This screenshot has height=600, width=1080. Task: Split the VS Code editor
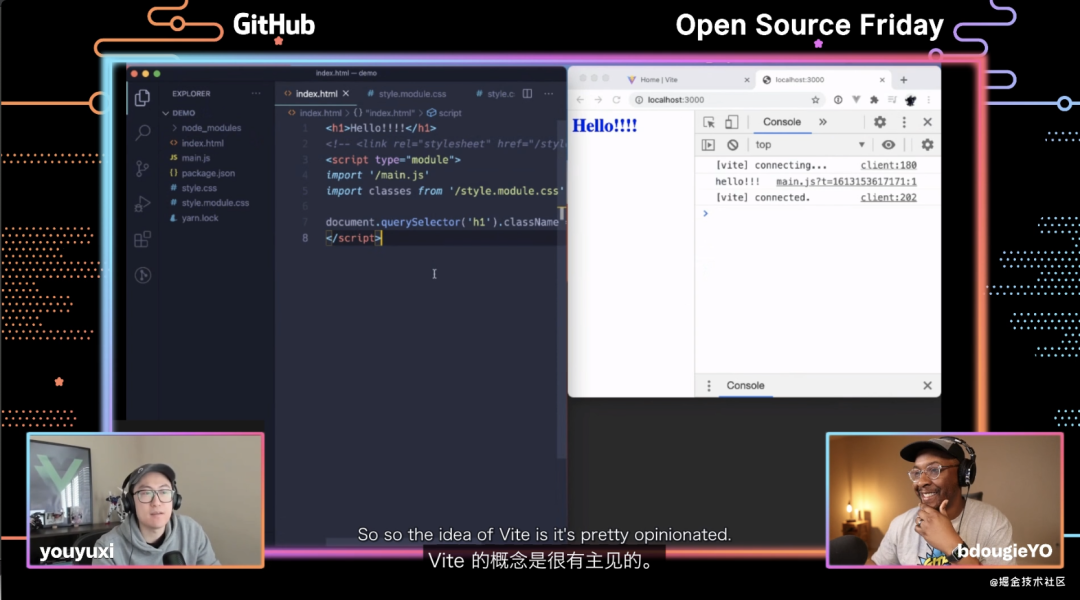(x=527, y=93)
